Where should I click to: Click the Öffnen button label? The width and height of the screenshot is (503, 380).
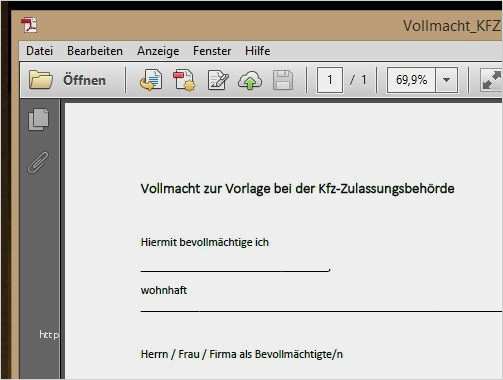84,80
